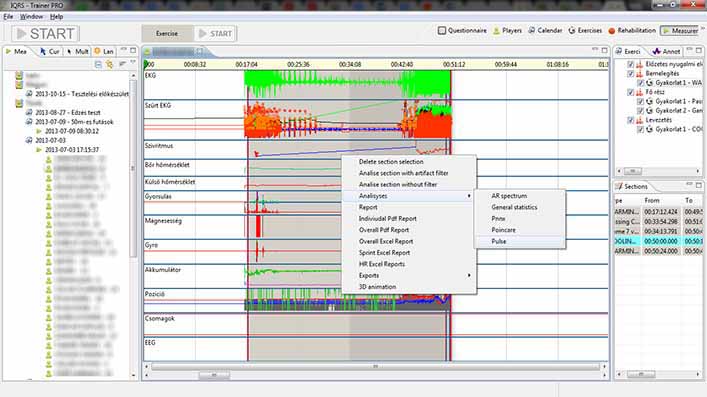Click the link-with-editor icon in the measurement tree toolbar
This screenshot has width=707, height=397.
[x=110, y=65]
